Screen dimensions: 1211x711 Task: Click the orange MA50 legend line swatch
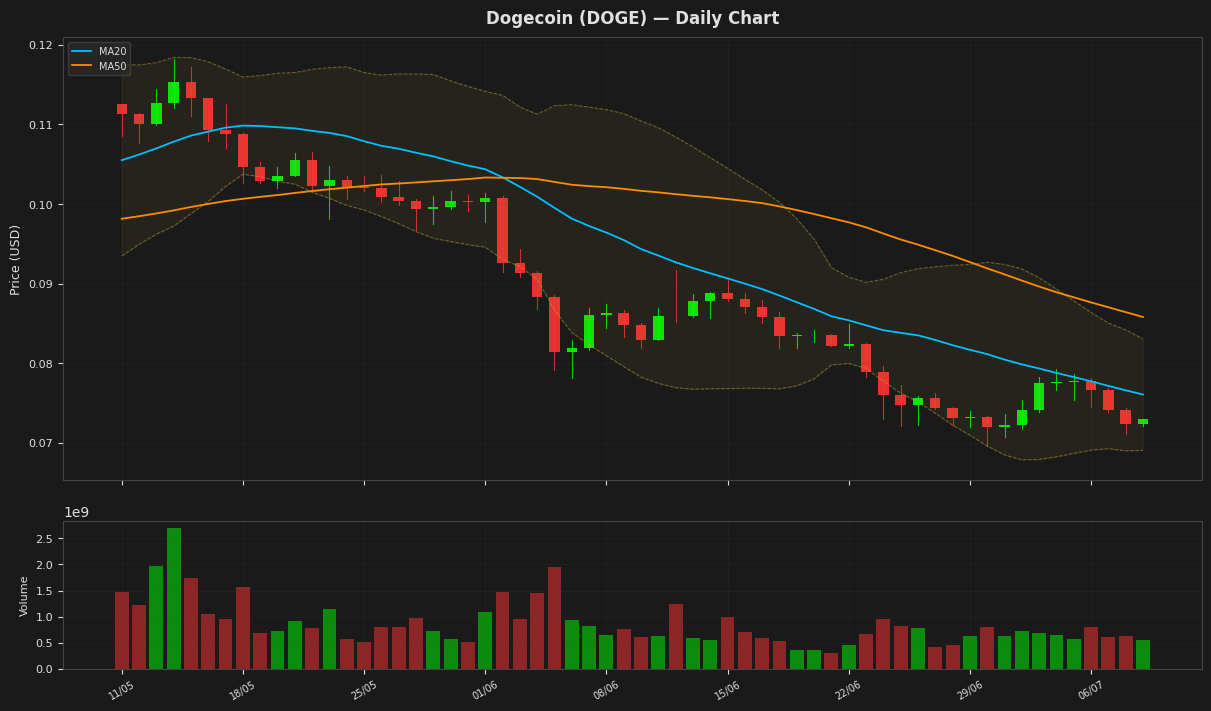pos(82,66)
